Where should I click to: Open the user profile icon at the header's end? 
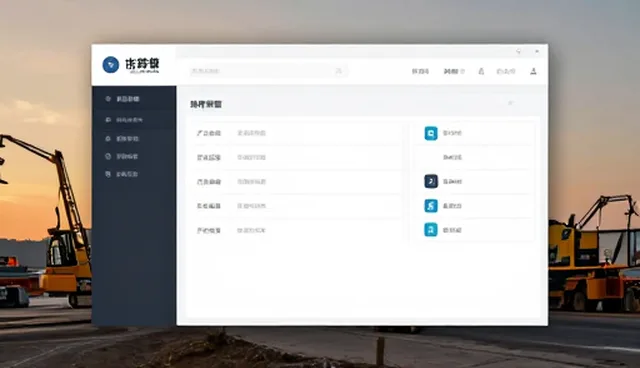click(533, 71)
